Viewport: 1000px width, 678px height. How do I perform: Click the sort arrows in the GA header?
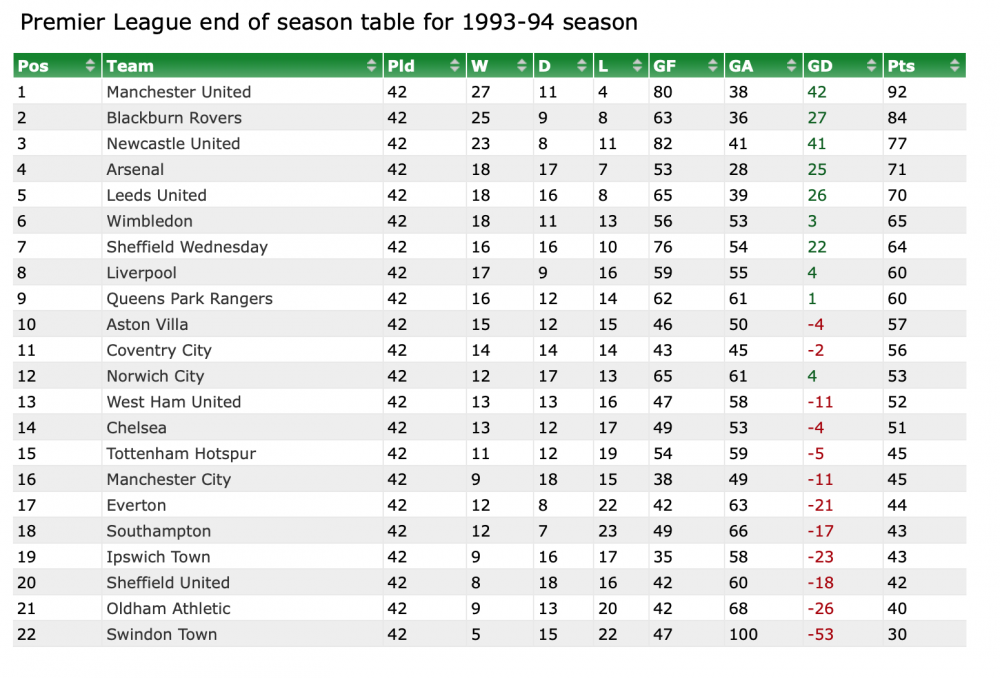tap(792, 66)
